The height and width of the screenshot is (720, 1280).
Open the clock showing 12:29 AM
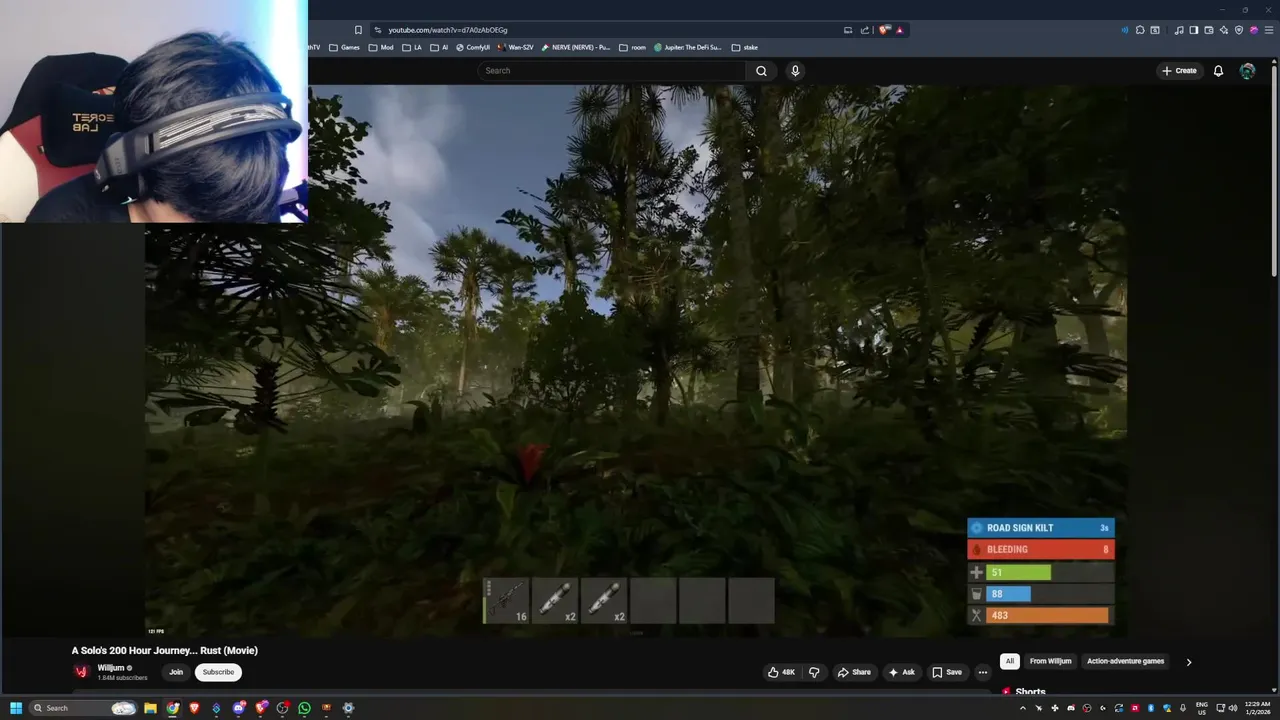click(1257, 708)
